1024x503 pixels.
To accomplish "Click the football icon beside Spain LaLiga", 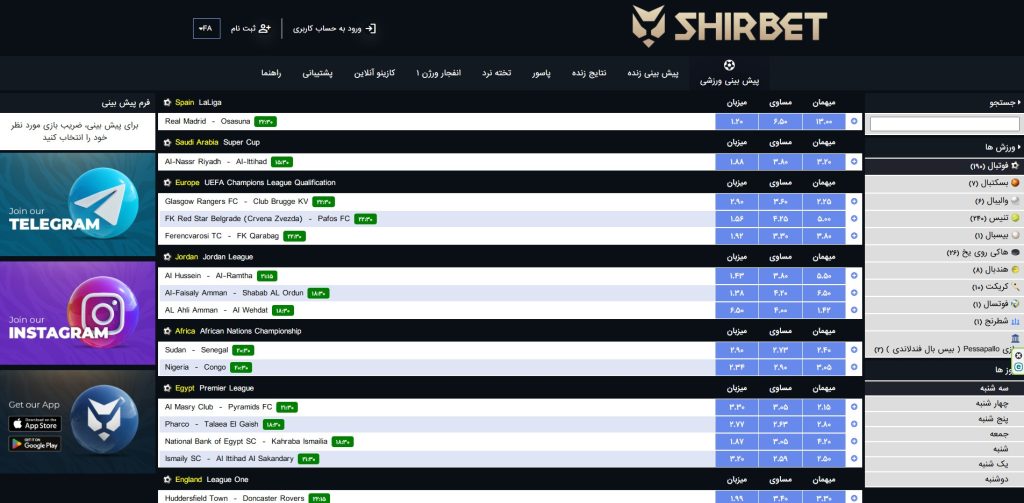I will pos(168,103).
